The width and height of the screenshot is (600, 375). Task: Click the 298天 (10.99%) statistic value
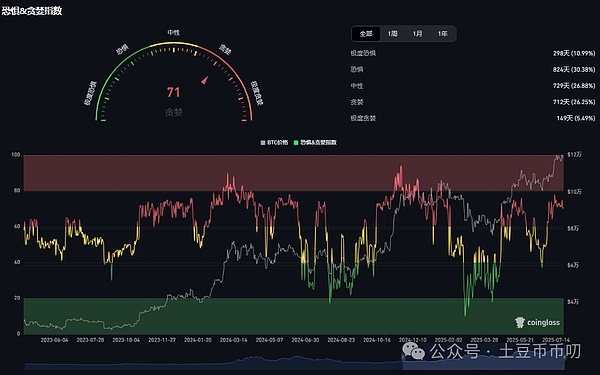[x=574, y=53]
